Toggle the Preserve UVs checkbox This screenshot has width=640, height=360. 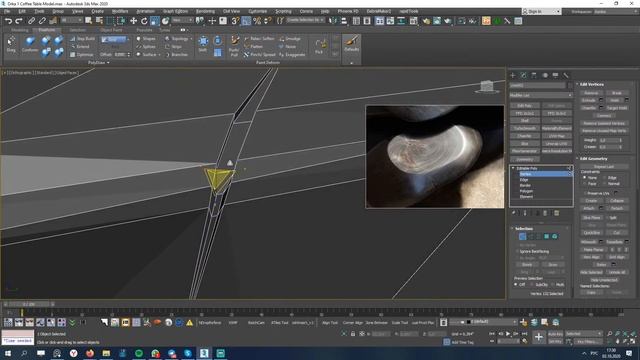click(x=585, y=193)
